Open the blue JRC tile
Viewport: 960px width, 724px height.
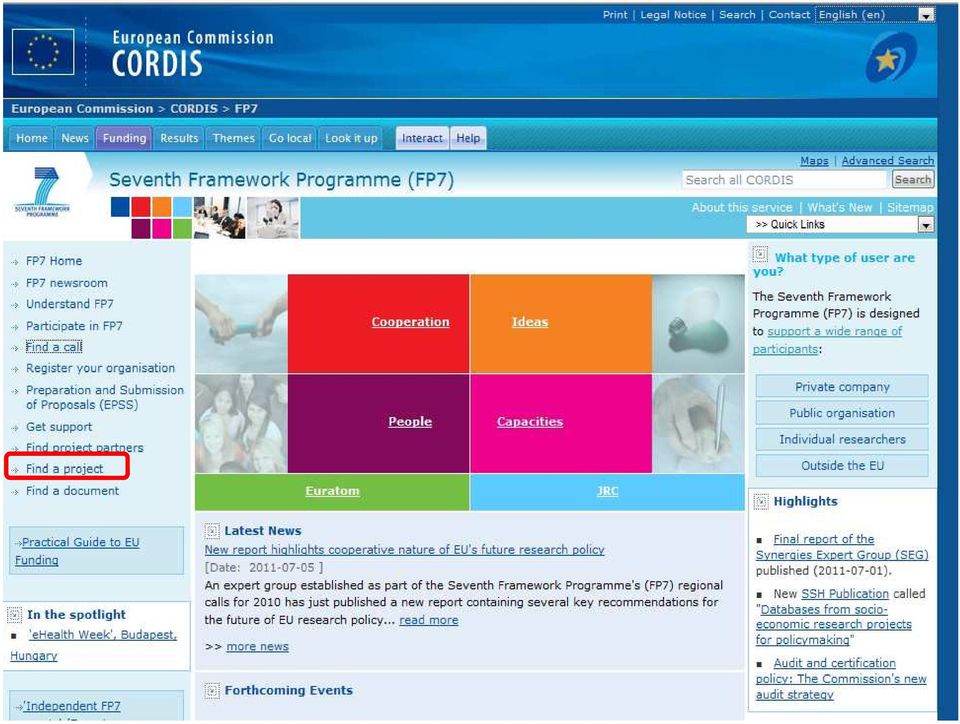coord(607,491)
